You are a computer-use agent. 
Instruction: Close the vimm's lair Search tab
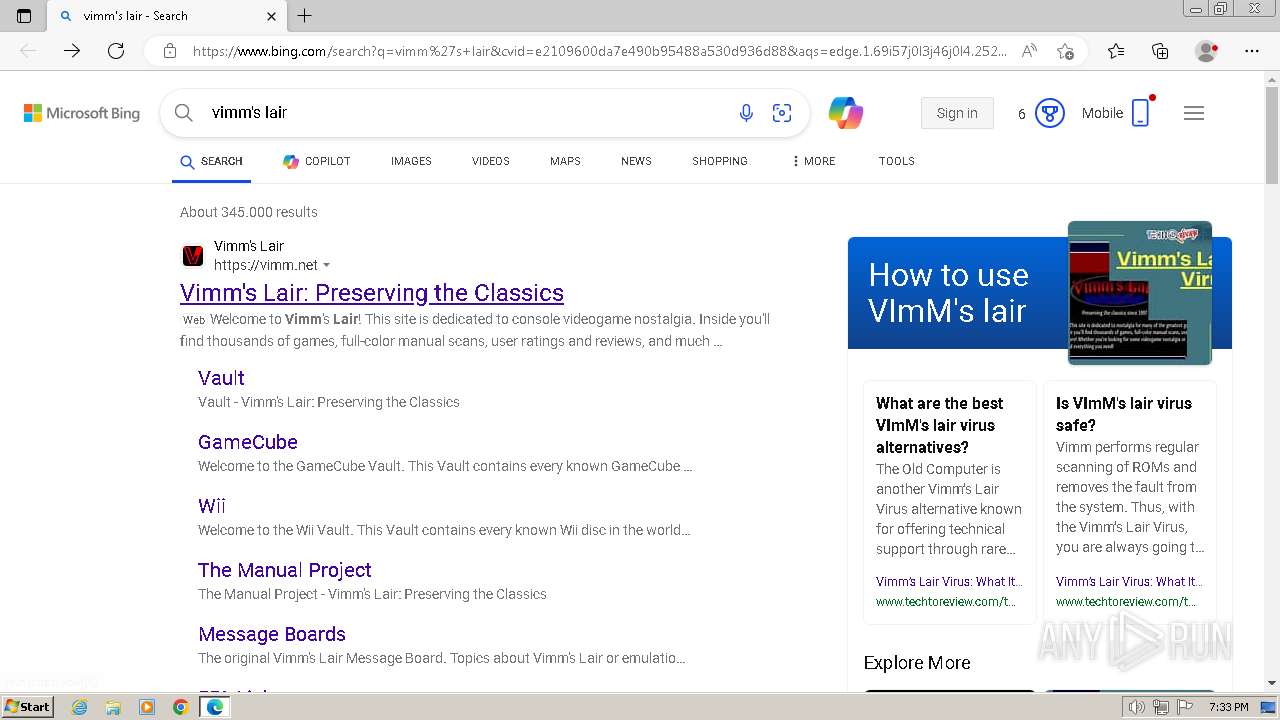tap(272, 16)
